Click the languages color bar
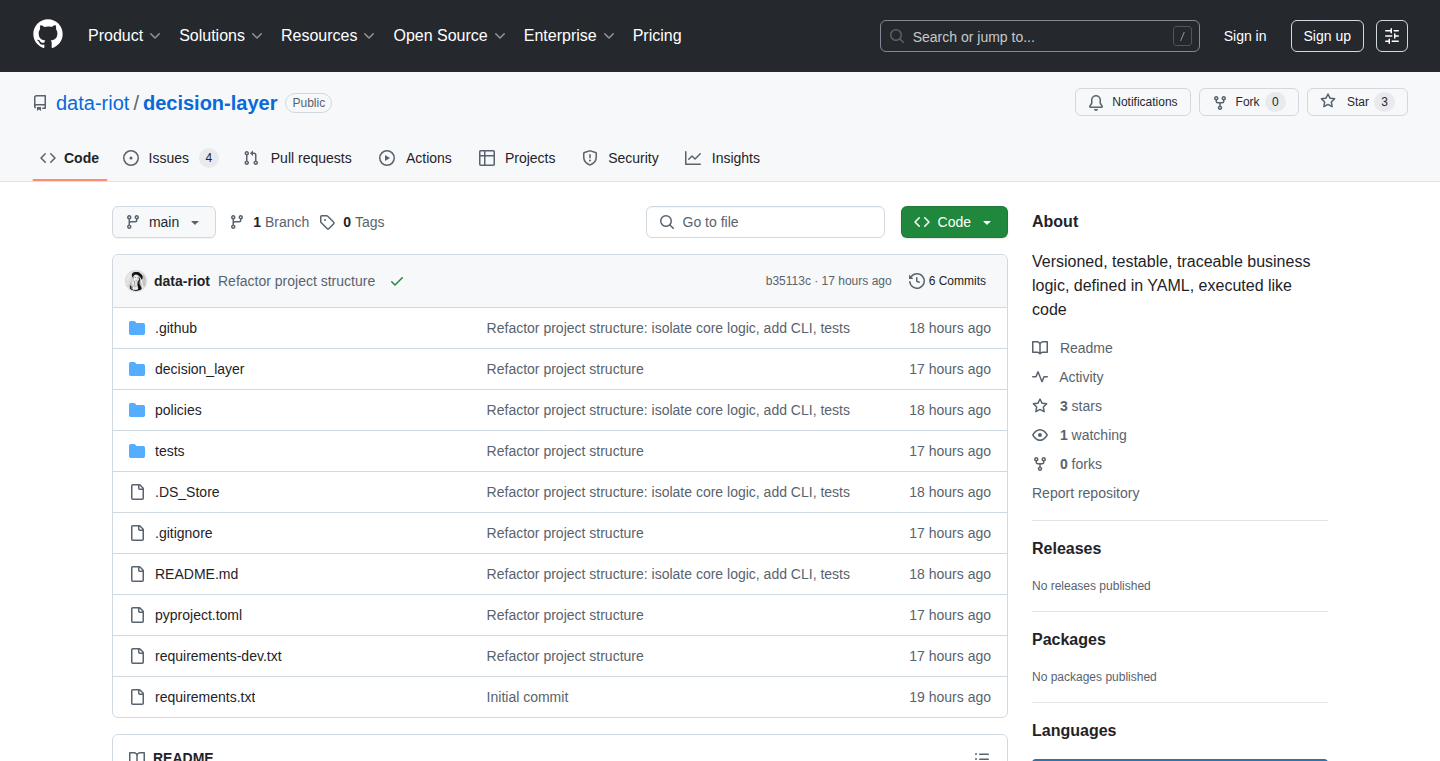This screenshot has width=1440, height=761. 1180,759
